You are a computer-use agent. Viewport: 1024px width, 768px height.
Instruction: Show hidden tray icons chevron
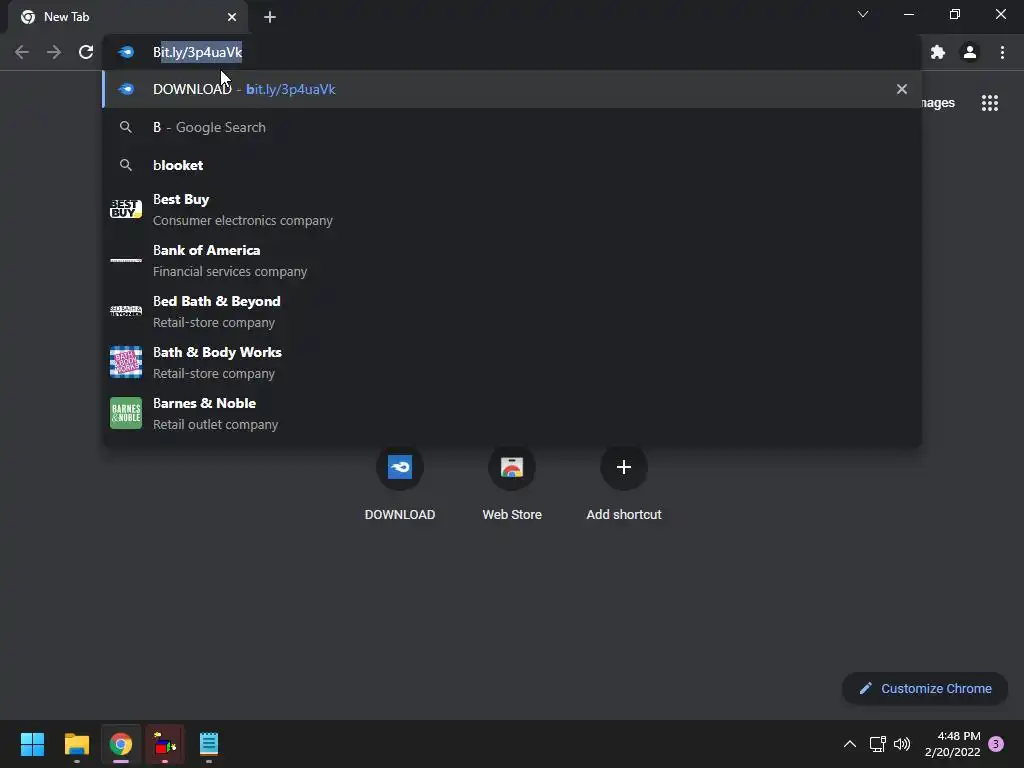850,744
